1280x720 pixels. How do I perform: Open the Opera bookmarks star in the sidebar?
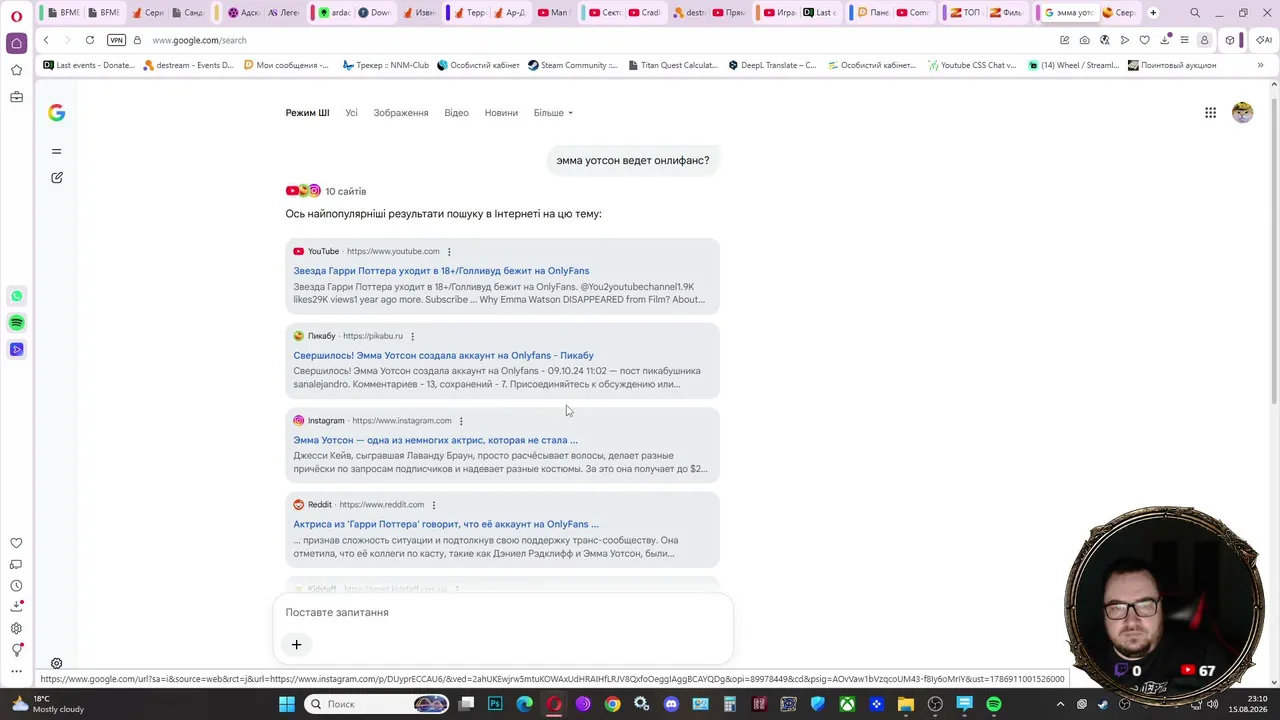tap(16, 70)
